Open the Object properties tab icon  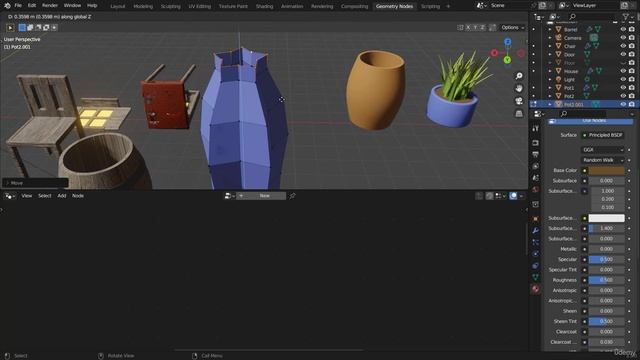(536, 219)
